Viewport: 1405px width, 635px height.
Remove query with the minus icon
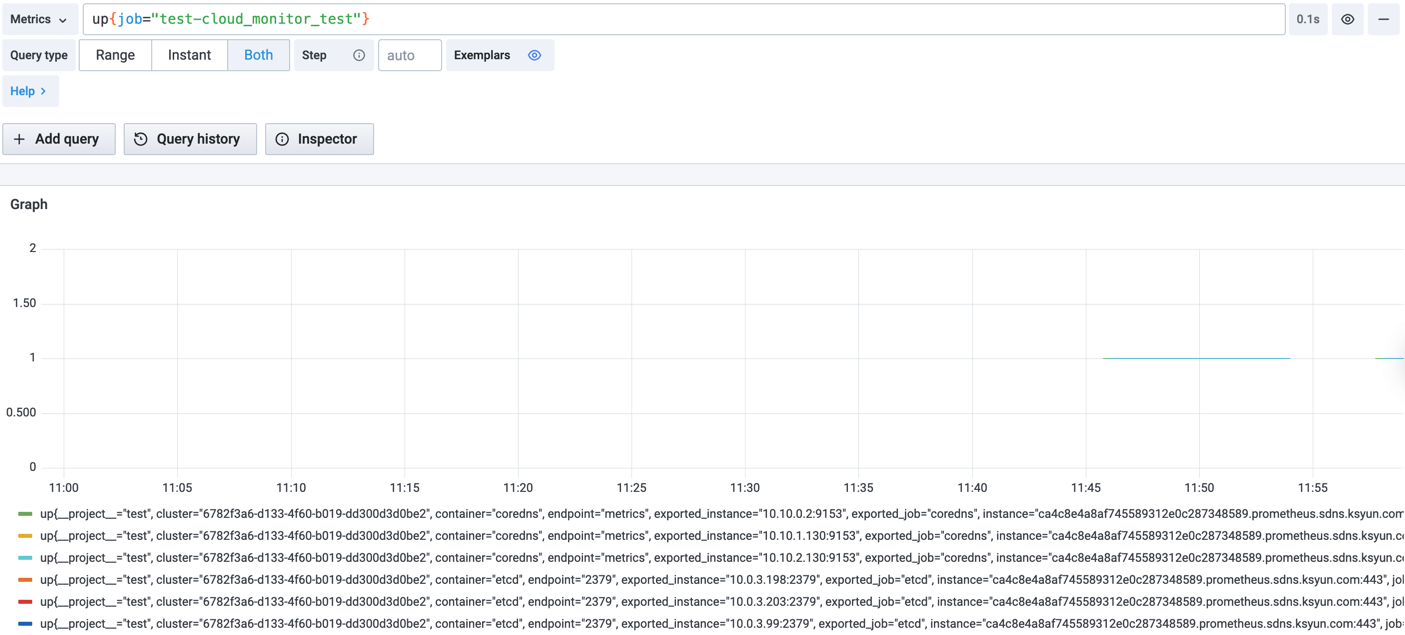tap(1383, 19)
